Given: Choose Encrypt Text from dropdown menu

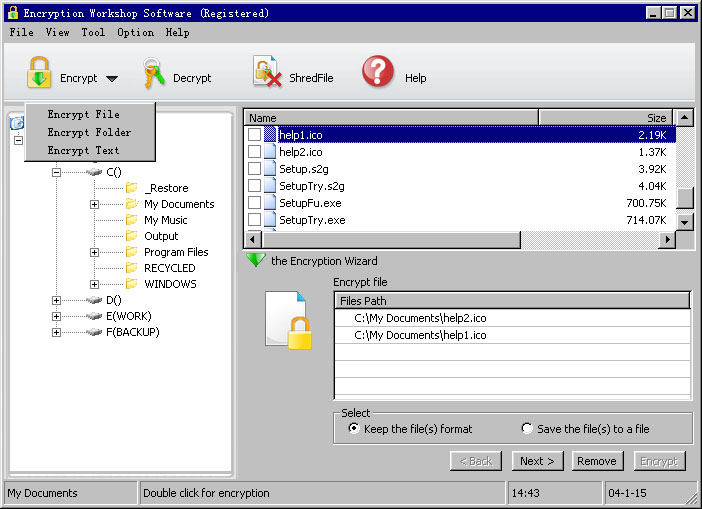Looking at the screenshot, I should [90, 150].
